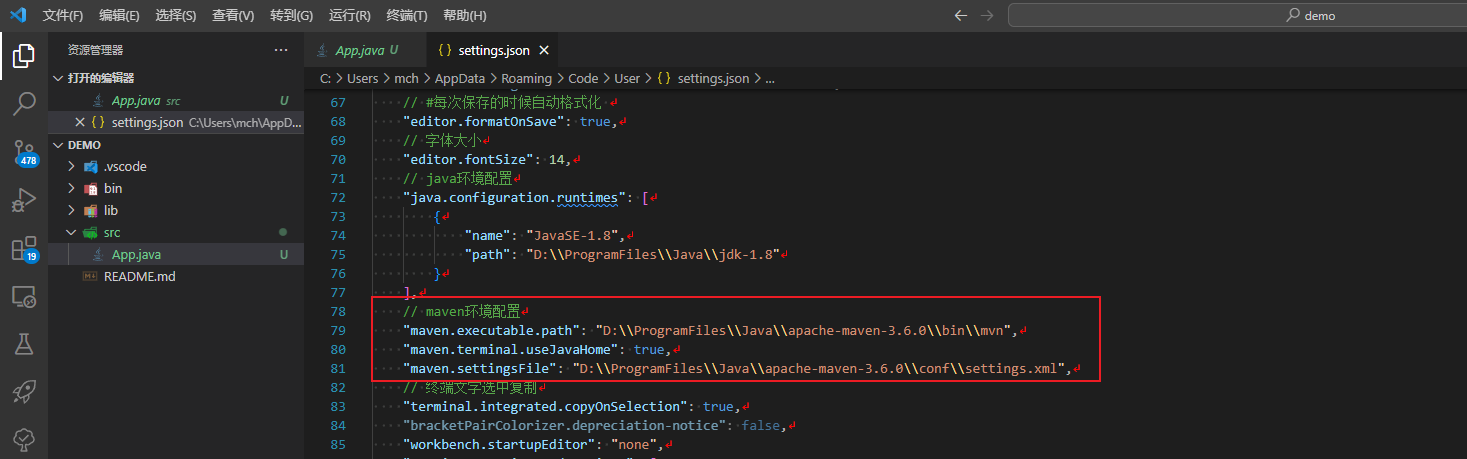The image size is (1467, 459).
Task: Click the // maven环境配置 comment
Action: pos(461,312)
